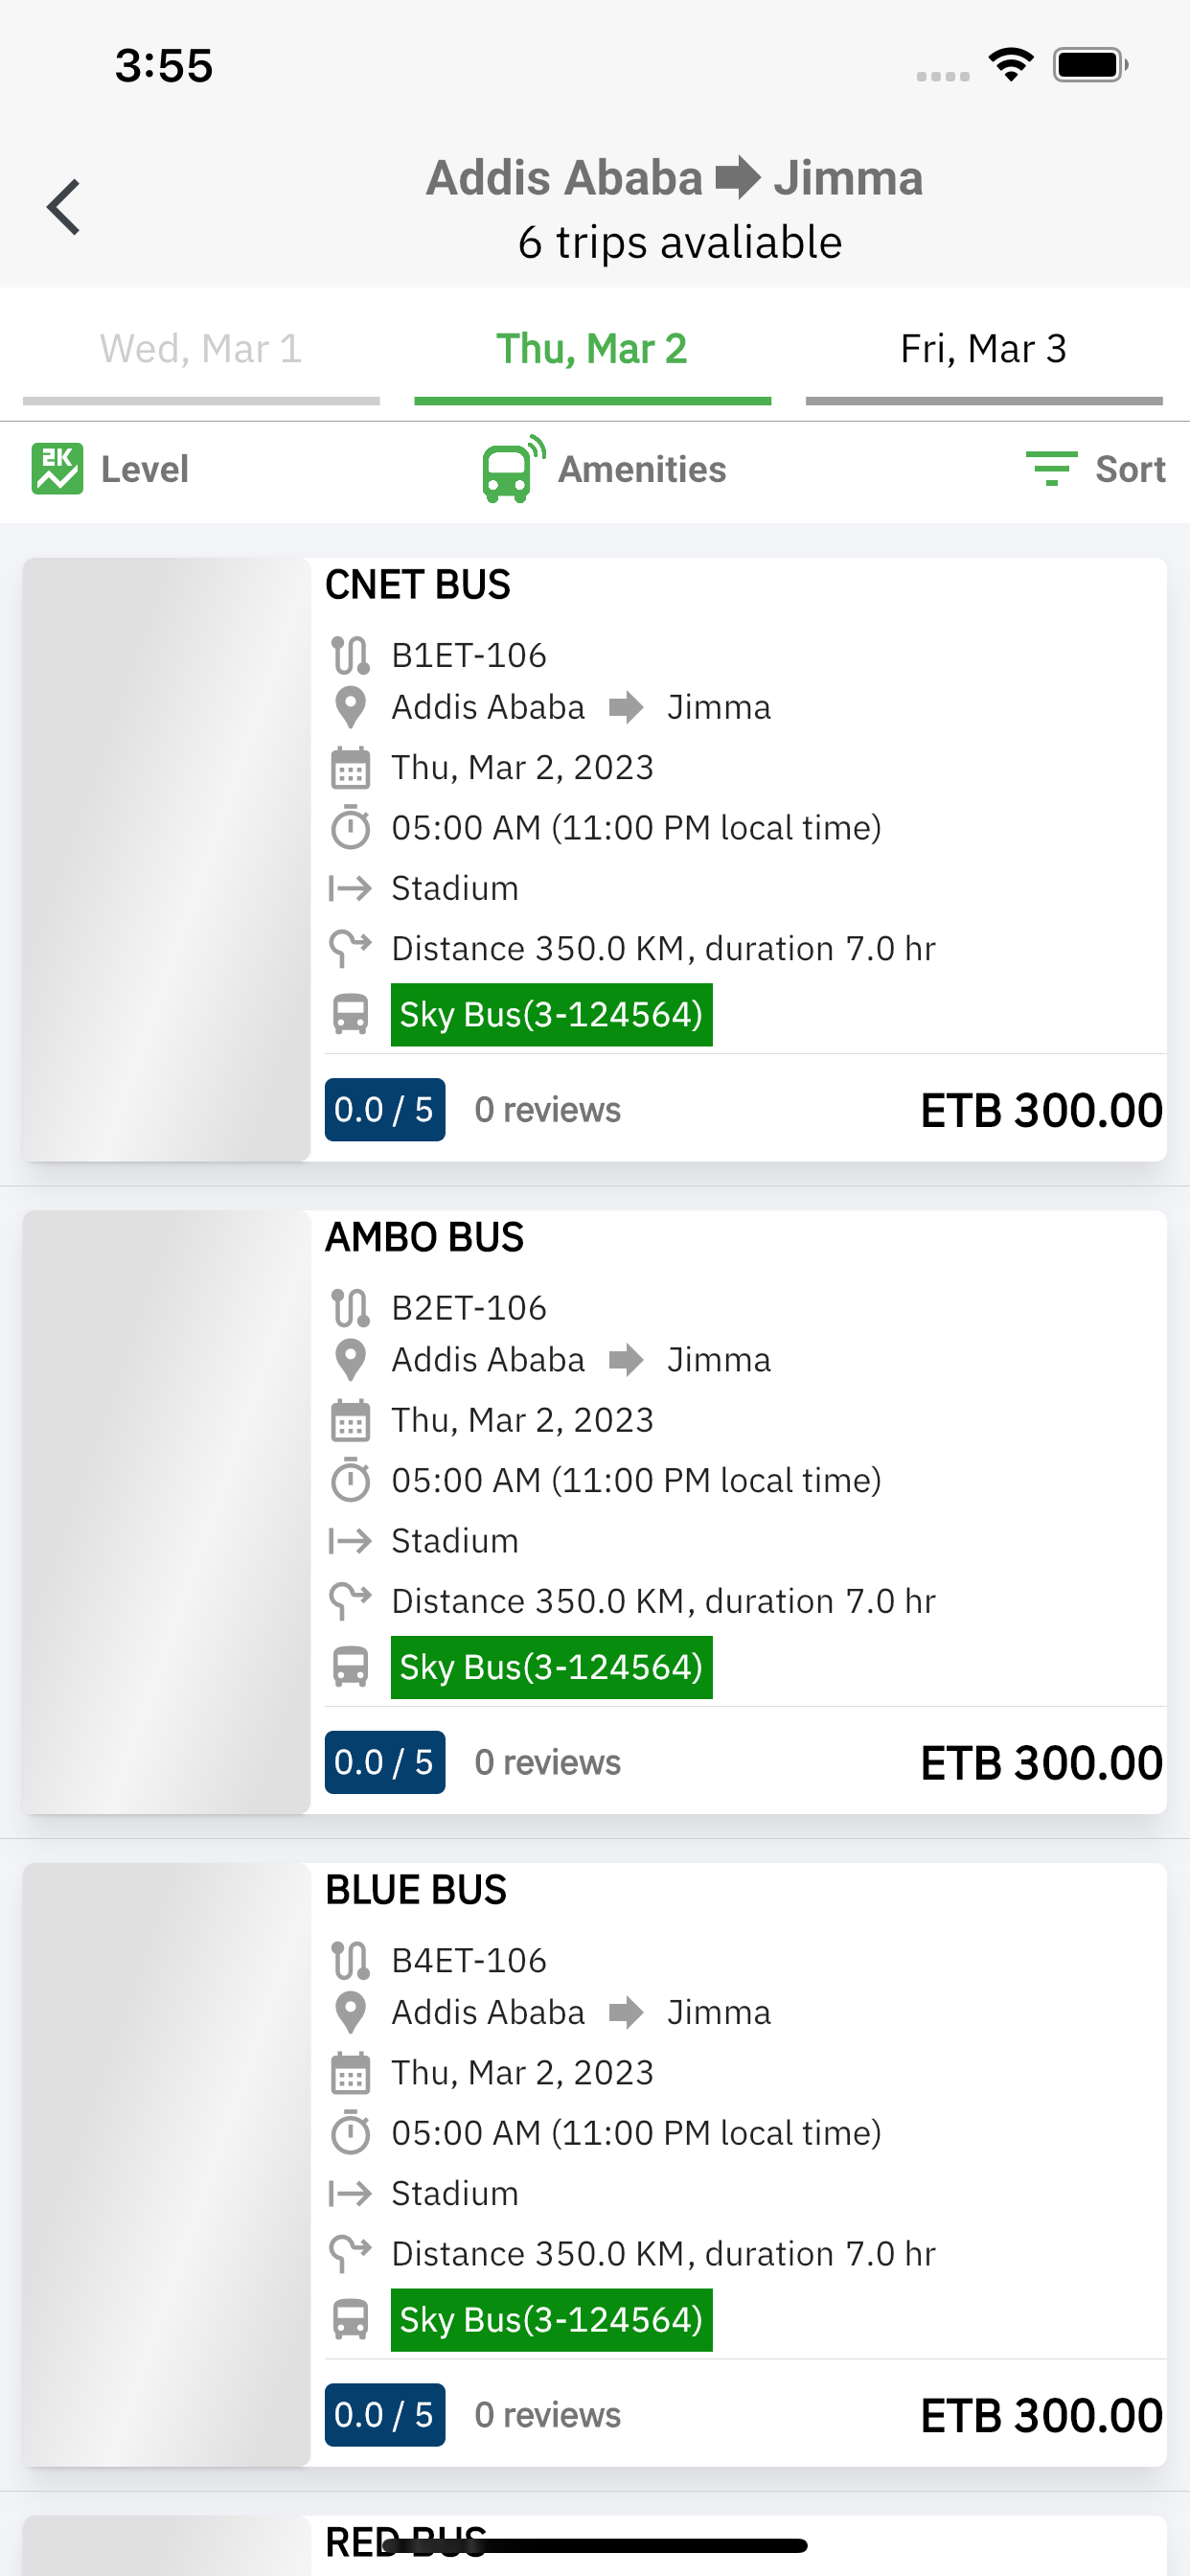Tap the CNET BUS route code icon
This screenshot has width=1190, height=2576.
point(350,656)
